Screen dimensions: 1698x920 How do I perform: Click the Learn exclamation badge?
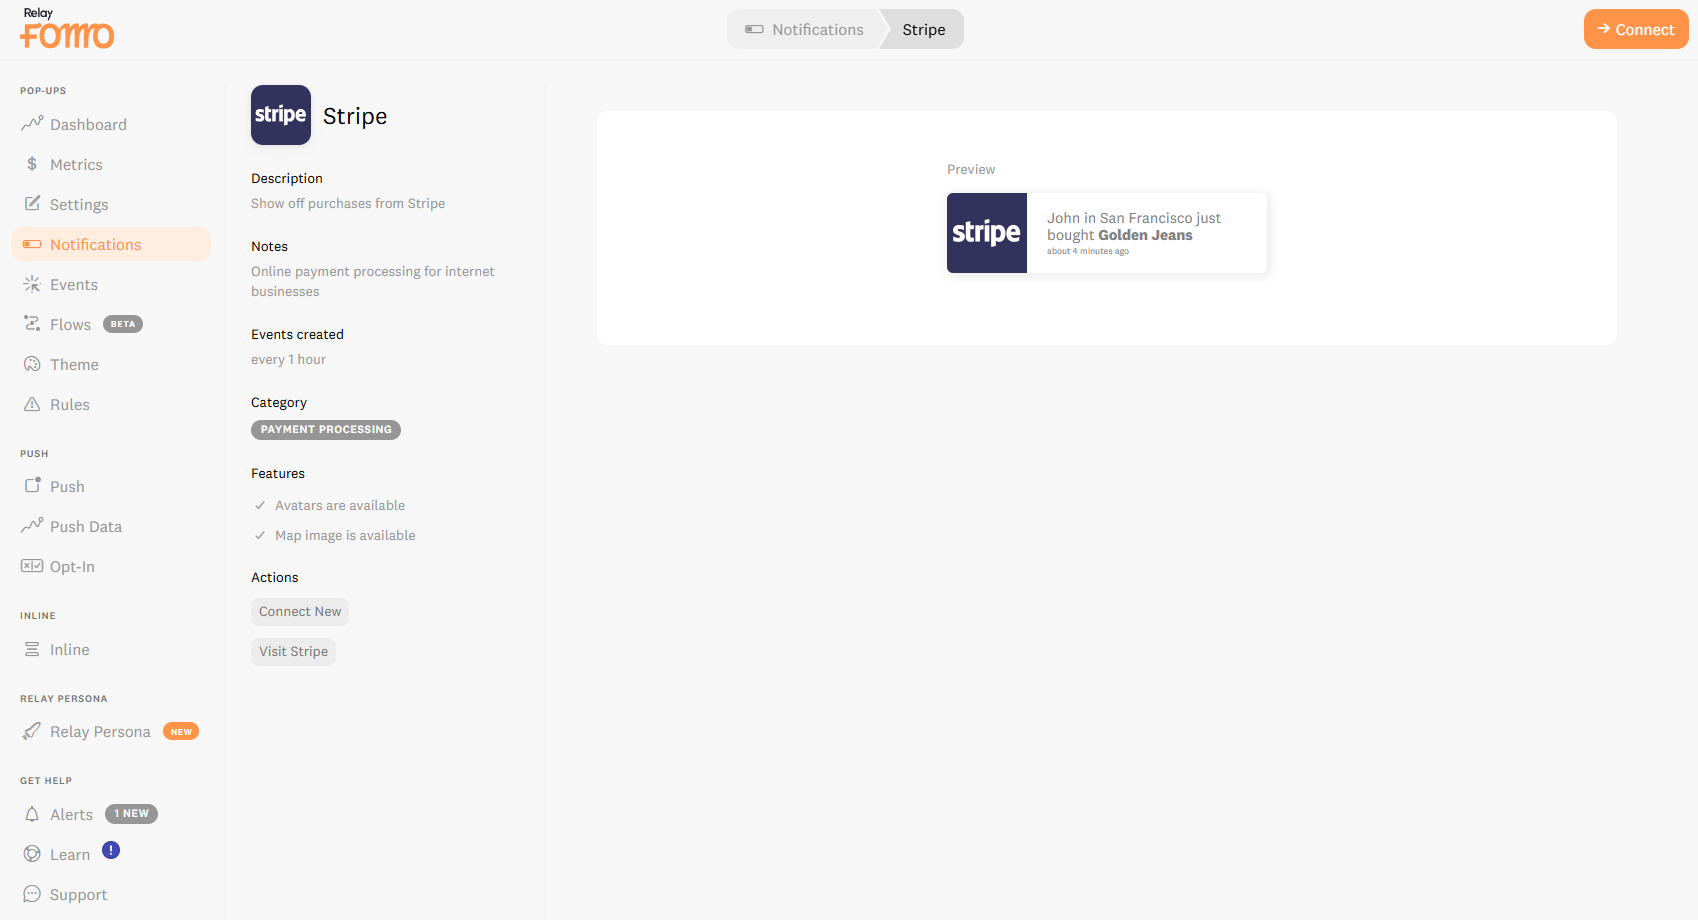(111, 850)
